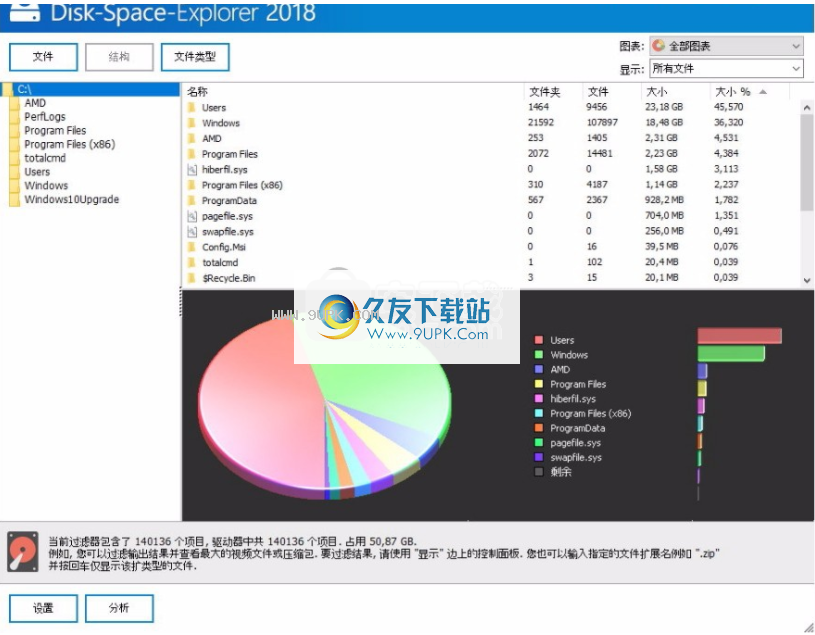Sort by 大小 column header

[656, 92]
